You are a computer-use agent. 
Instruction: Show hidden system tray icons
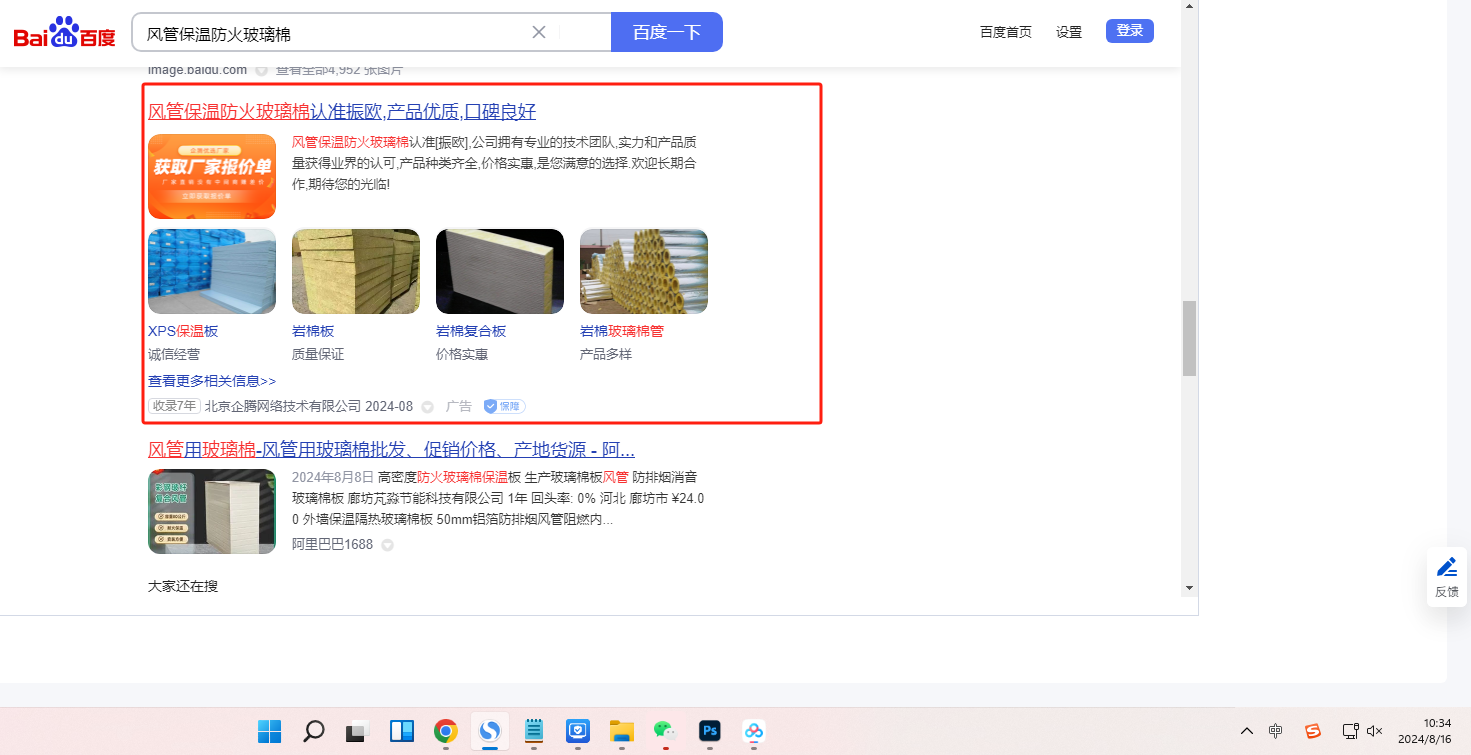click(x=1247, y=731)
